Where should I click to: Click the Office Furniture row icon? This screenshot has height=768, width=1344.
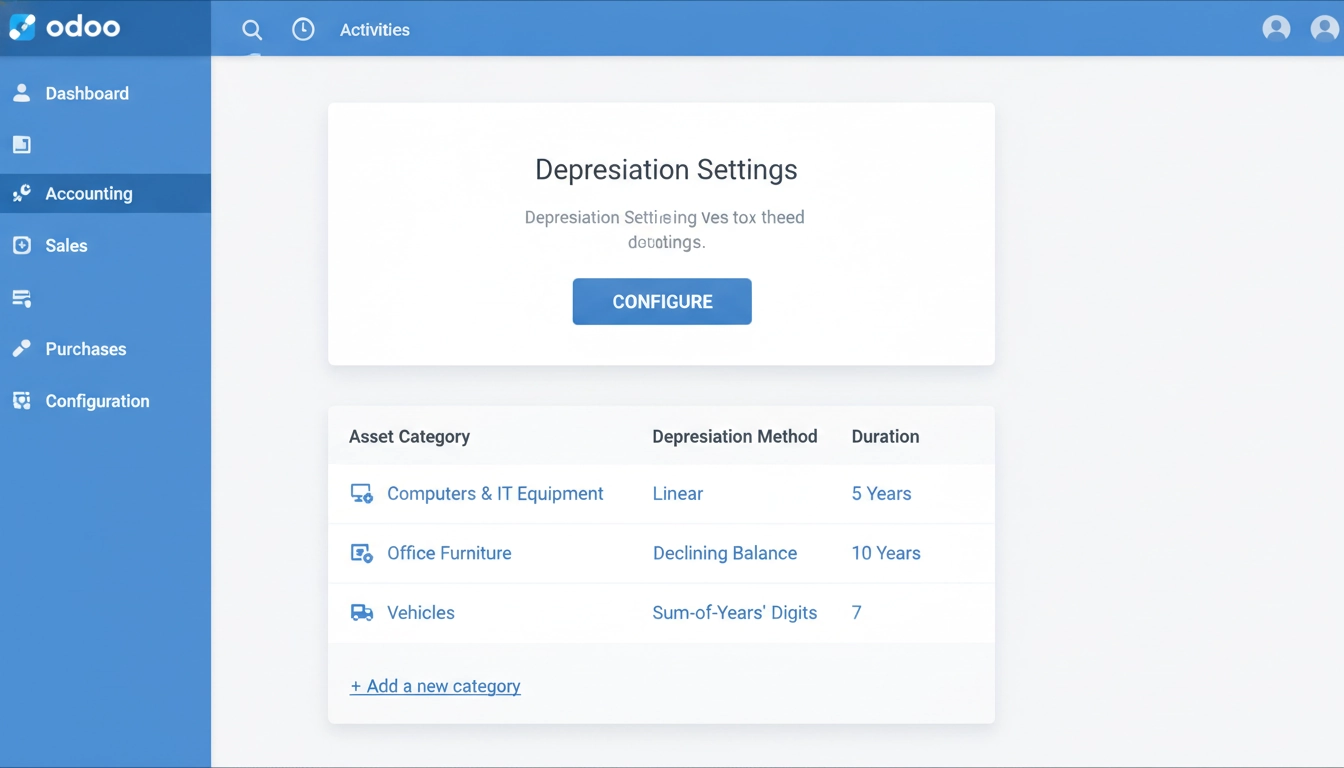(x=361, y=553)
